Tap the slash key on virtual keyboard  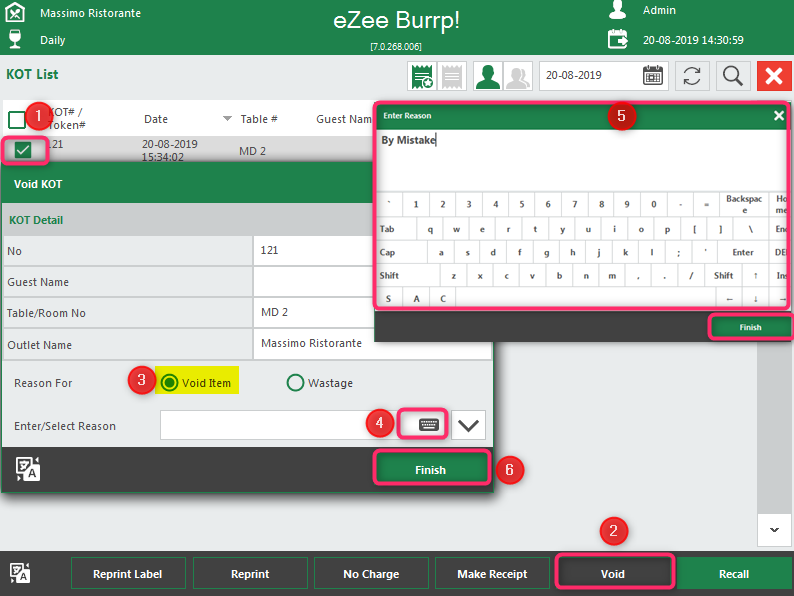pyautogui.click(x=691, y=275)
